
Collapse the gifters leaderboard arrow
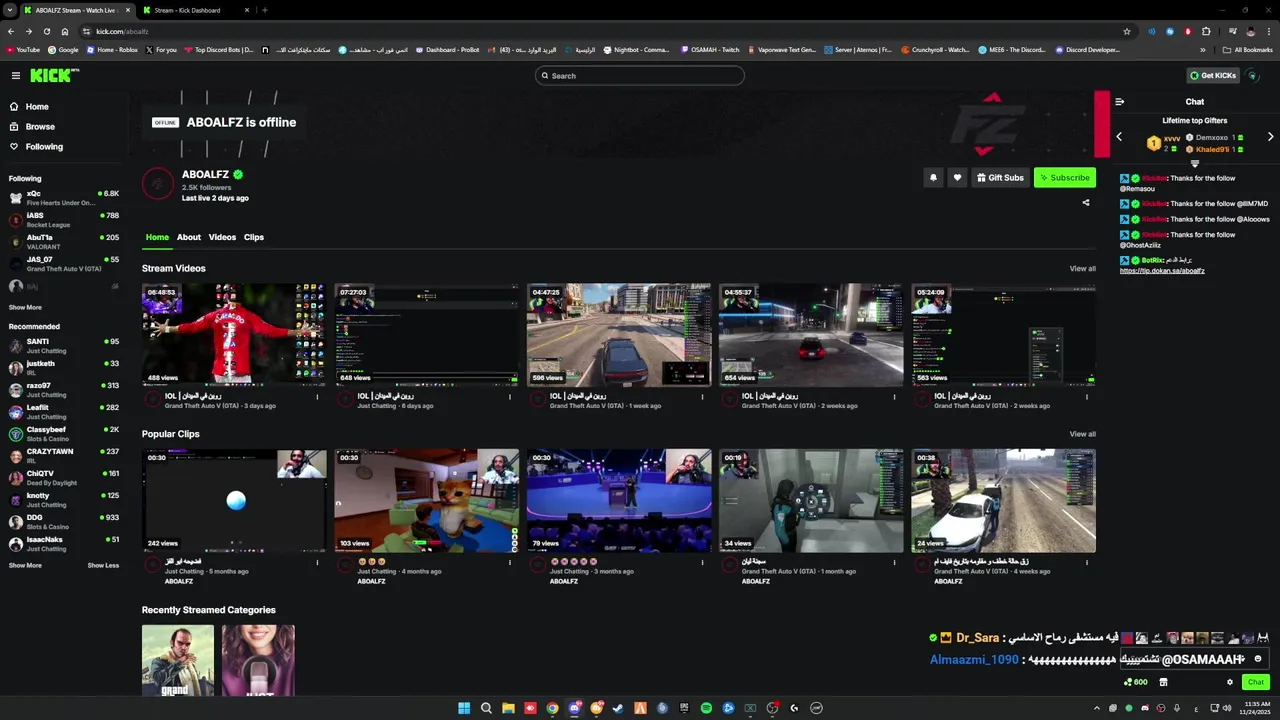(x=1194, y=164)
